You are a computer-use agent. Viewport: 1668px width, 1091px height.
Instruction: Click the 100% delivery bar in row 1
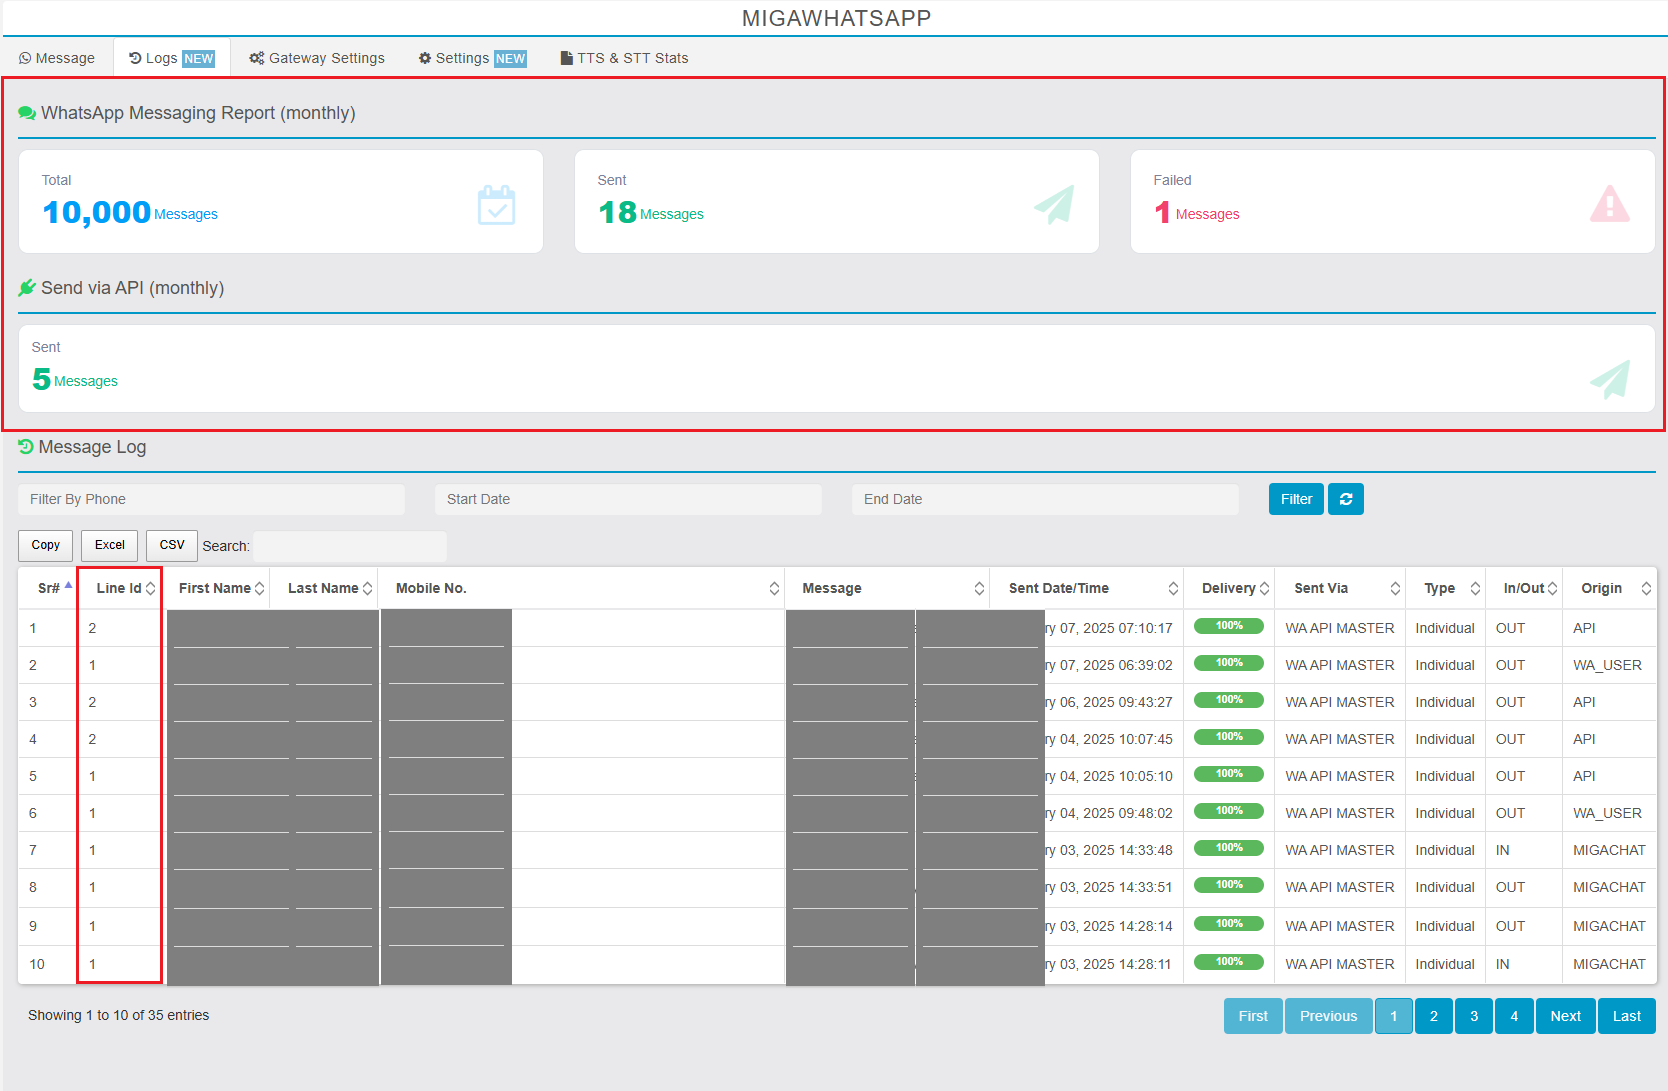[1228, 626]
